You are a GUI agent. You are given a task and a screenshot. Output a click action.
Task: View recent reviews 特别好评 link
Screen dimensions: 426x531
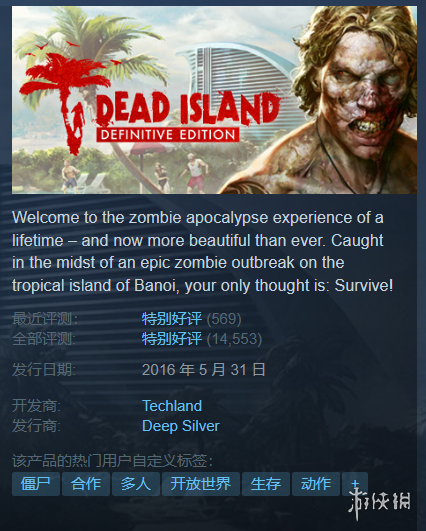[x=172, y=319]
